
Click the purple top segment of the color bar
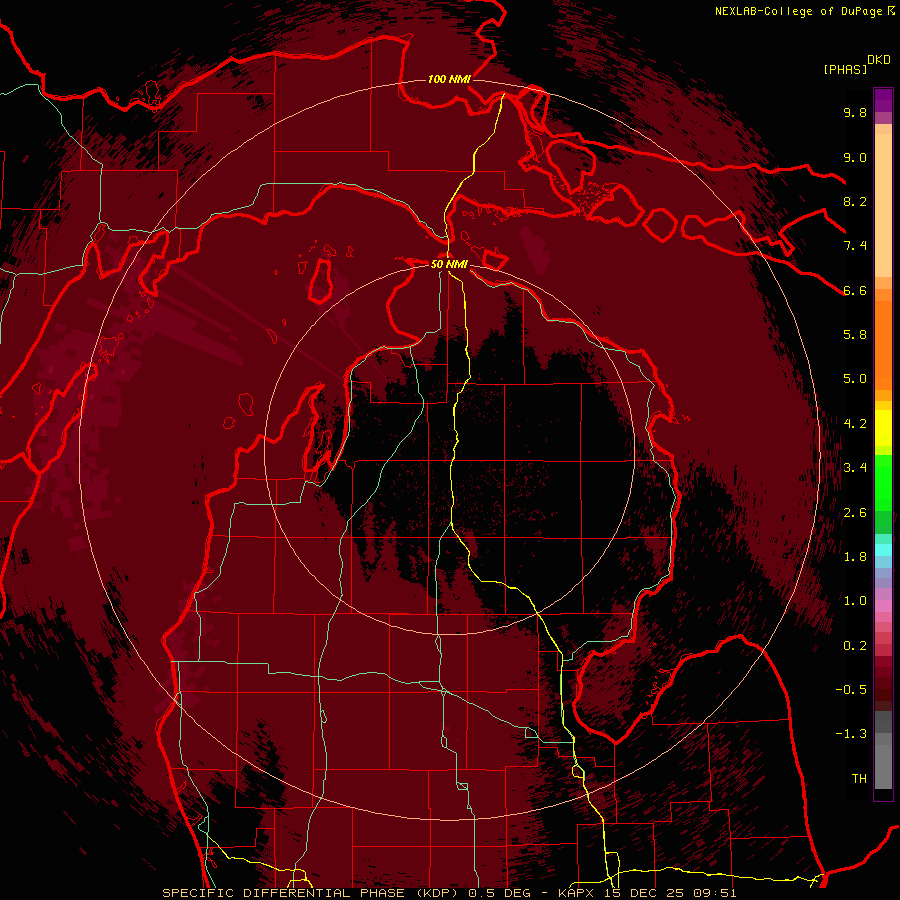tap(883, 101)
